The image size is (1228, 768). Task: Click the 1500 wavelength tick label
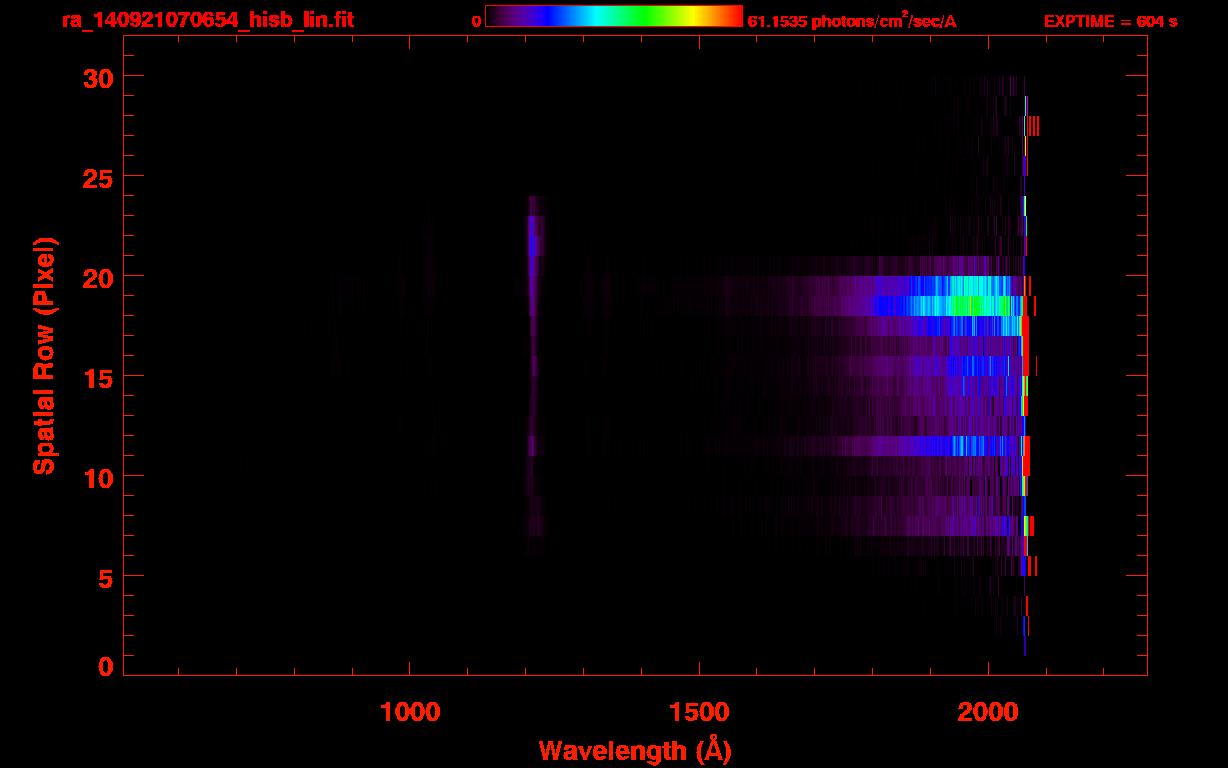click(x=699, y=712)
